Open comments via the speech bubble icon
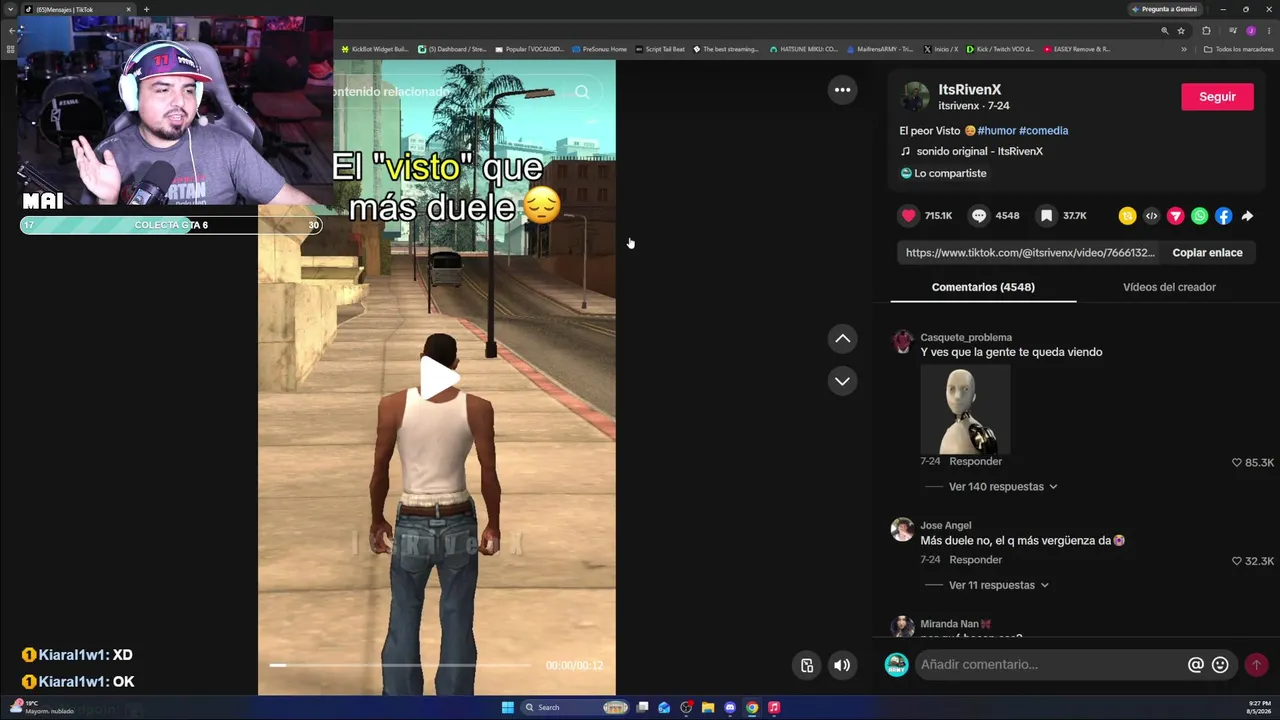 (x=979, y=216)
